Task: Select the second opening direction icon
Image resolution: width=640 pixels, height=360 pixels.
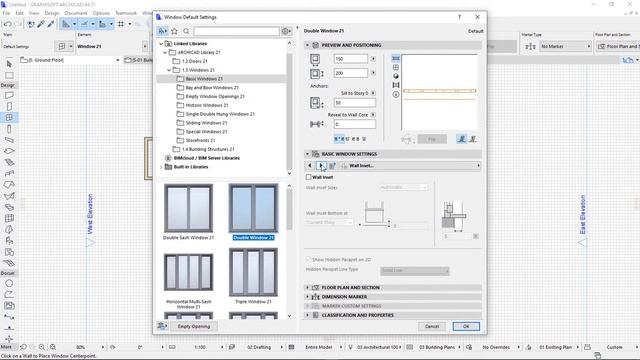Action: (x=473, y=139)
